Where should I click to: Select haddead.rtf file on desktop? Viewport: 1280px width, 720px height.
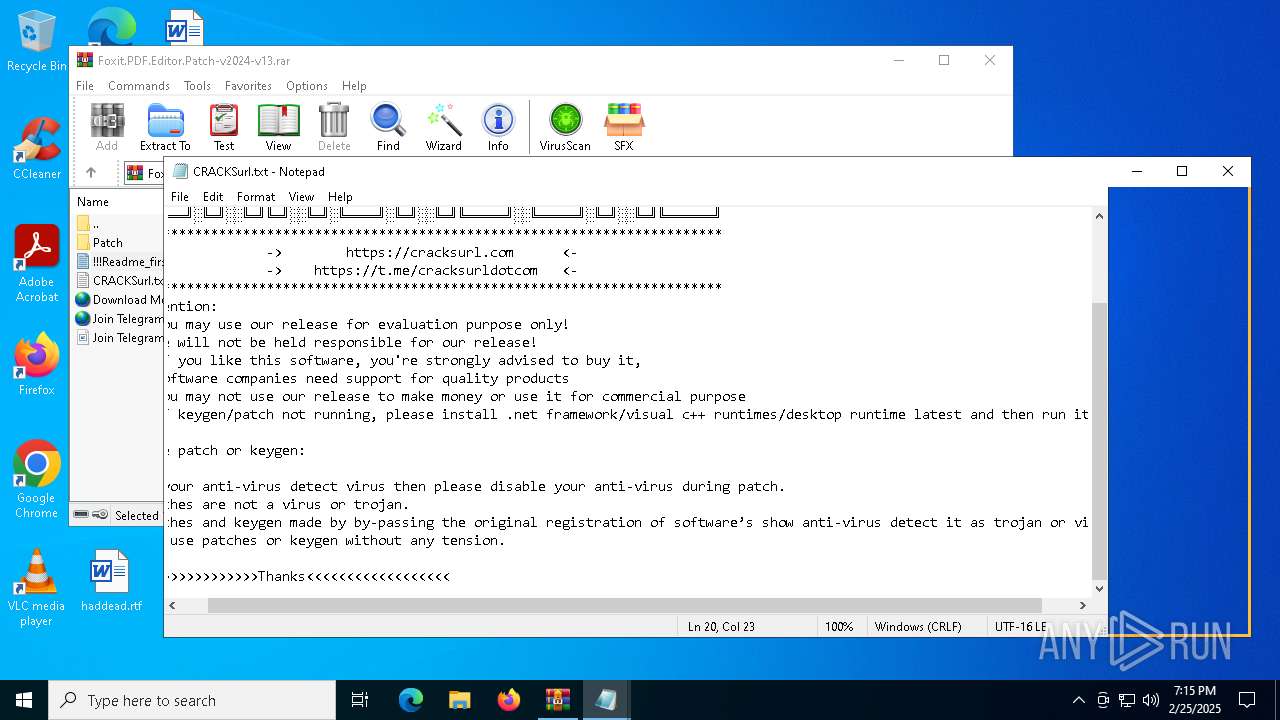coord(111,580)
